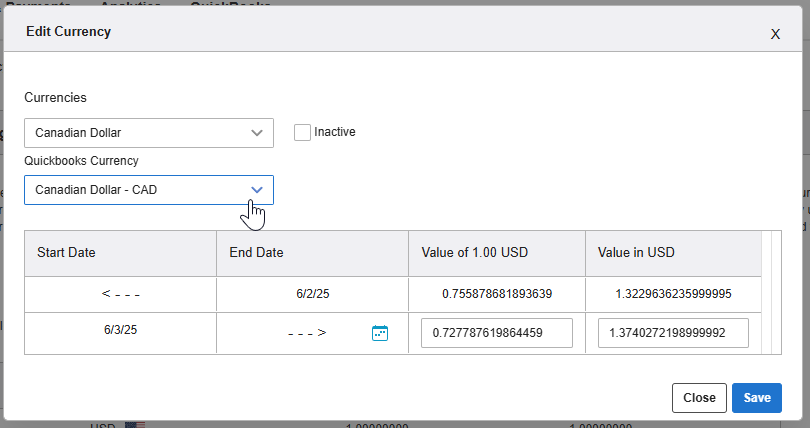Open the End Date calendar picker icon

click(379, 333)
